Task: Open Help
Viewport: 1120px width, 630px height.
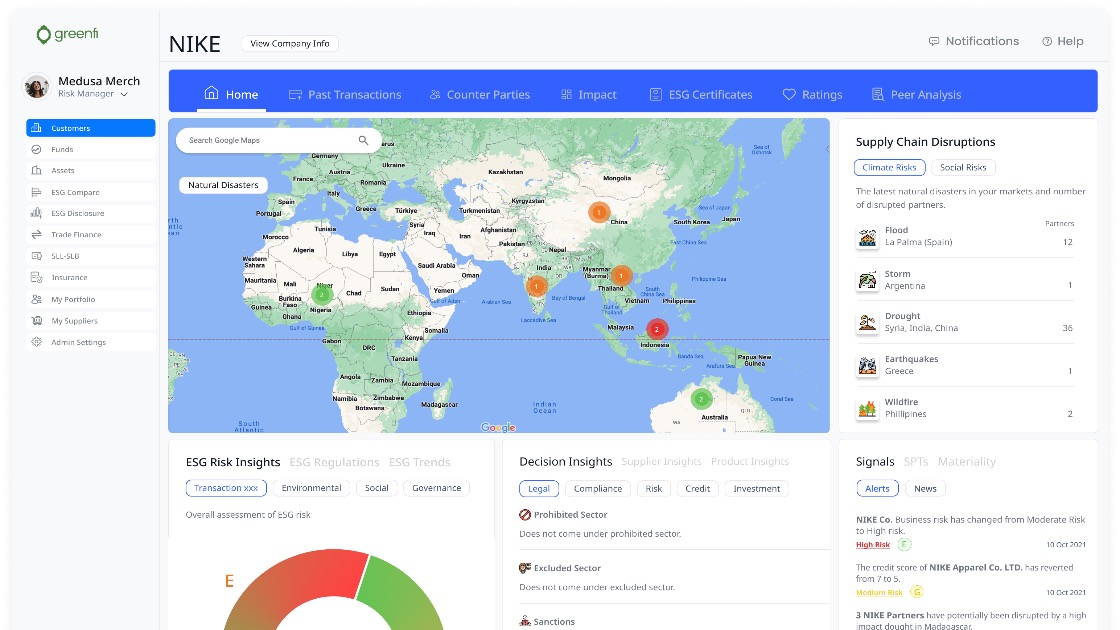Action: pos(1063,41)
